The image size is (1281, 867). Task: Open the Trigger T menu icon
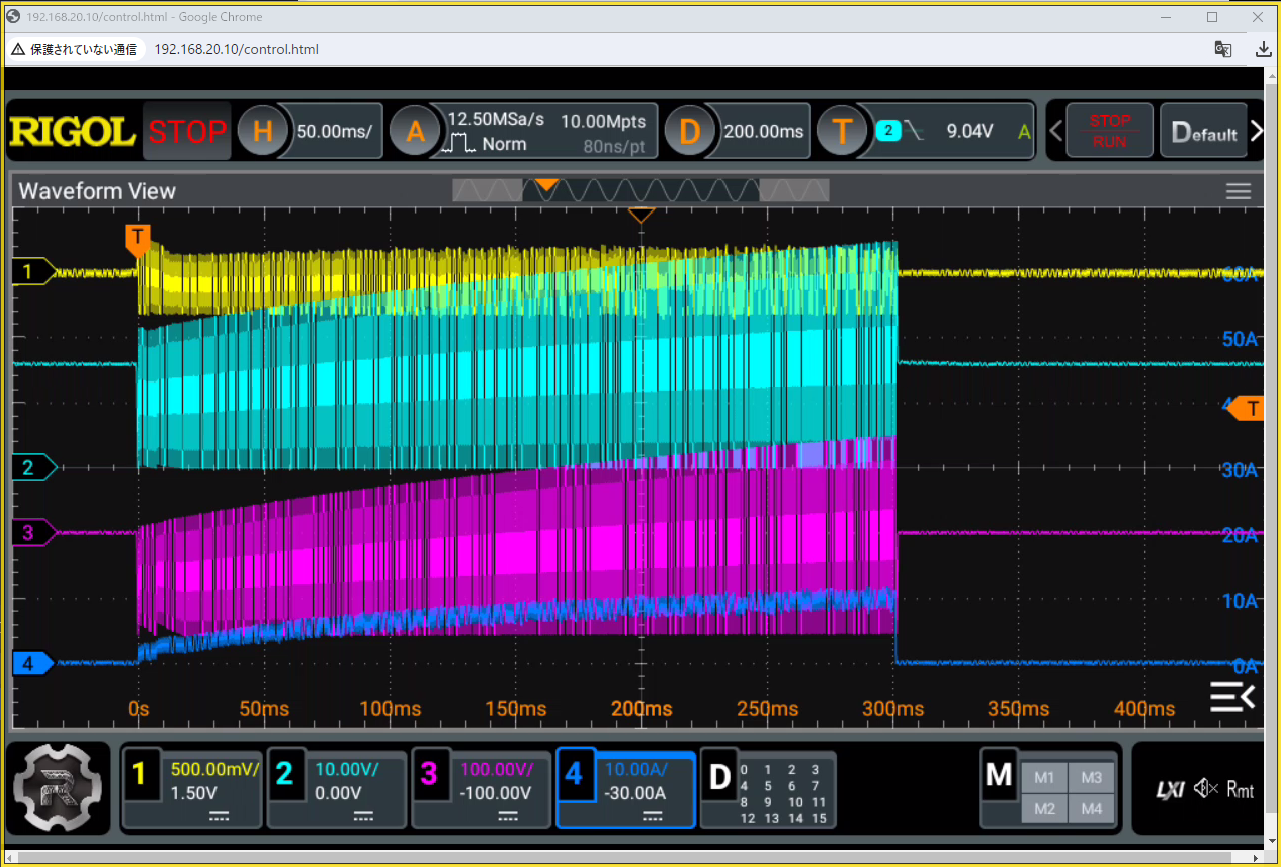point(842,131)
